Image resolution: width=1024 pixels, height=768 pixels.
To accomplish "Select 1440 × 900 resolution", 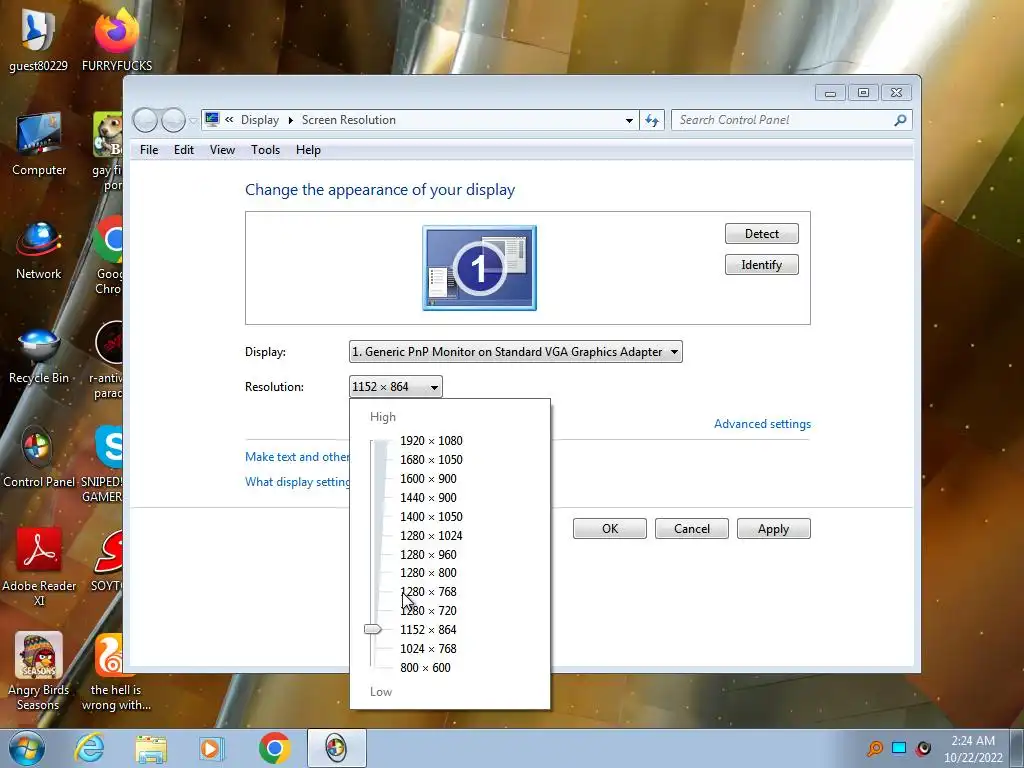I will coord(428,498).
